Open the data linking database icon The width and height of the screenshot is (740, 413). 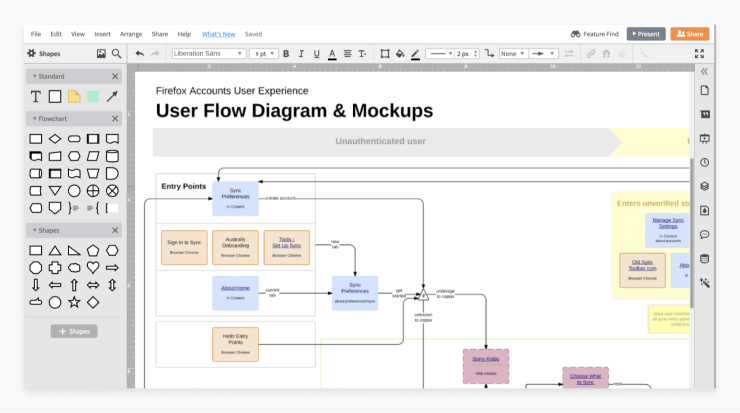(705, 259)
